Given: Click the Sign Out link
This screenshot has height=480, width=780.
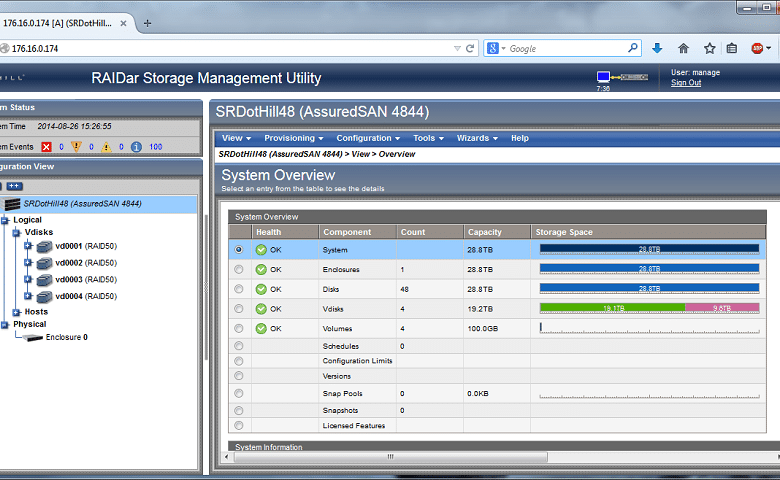Looking at the screenshot, I should tap(686, 83).
